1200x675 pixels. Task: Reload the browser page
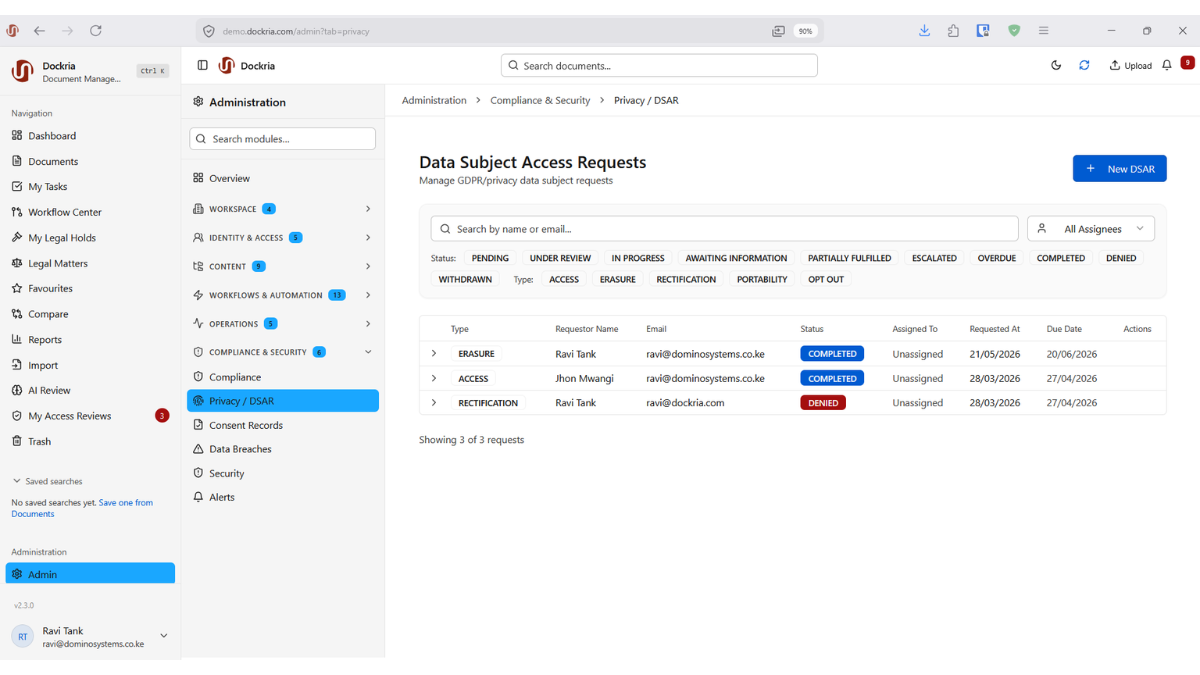[x=96, y=31]
